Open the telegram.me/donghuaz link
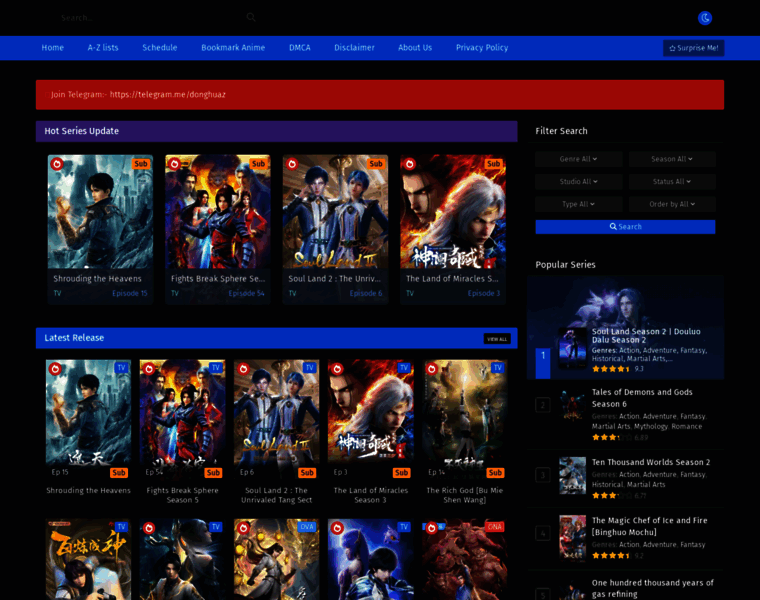 click(167, 95)
